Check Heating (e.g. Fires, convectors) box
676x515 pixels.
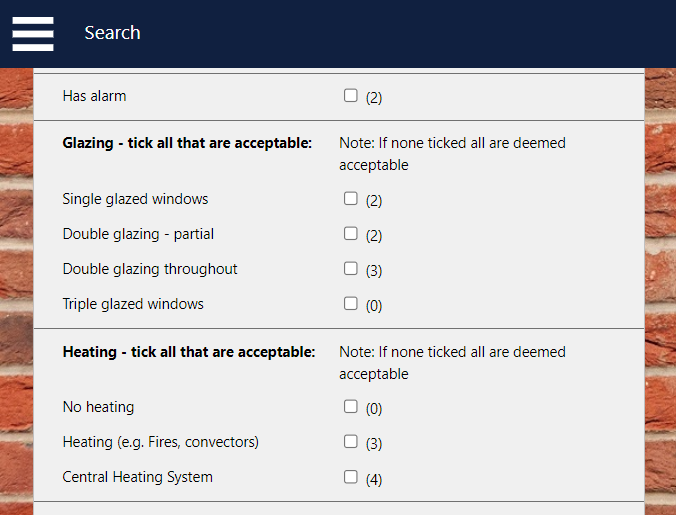point(350,441)
